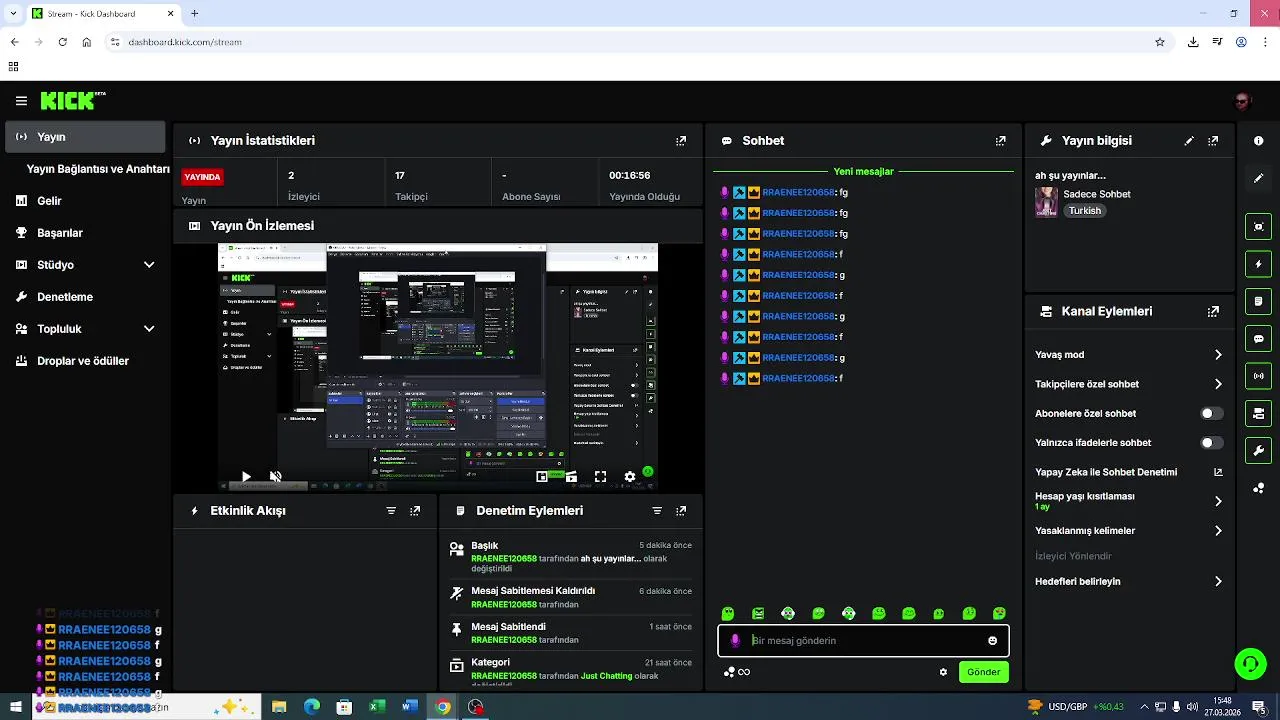Viewport: 1280px width, 720px height.
Task: Pop out the Sohbet chat panel
Action: 1001,141
